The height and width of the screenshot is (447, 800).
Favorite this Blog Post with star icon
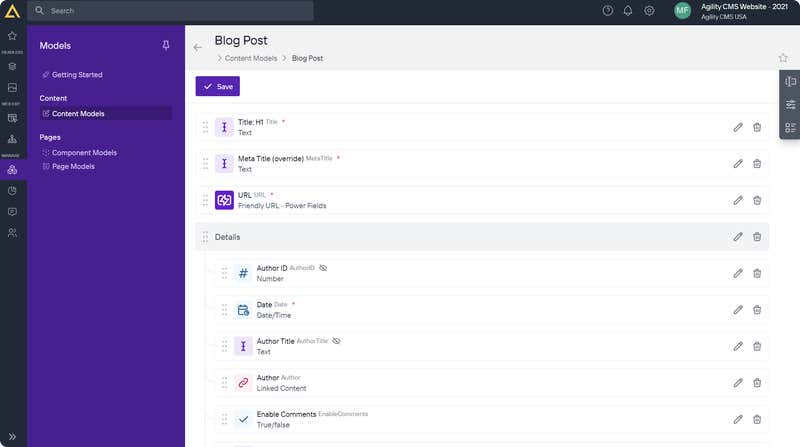coord(783,58)
